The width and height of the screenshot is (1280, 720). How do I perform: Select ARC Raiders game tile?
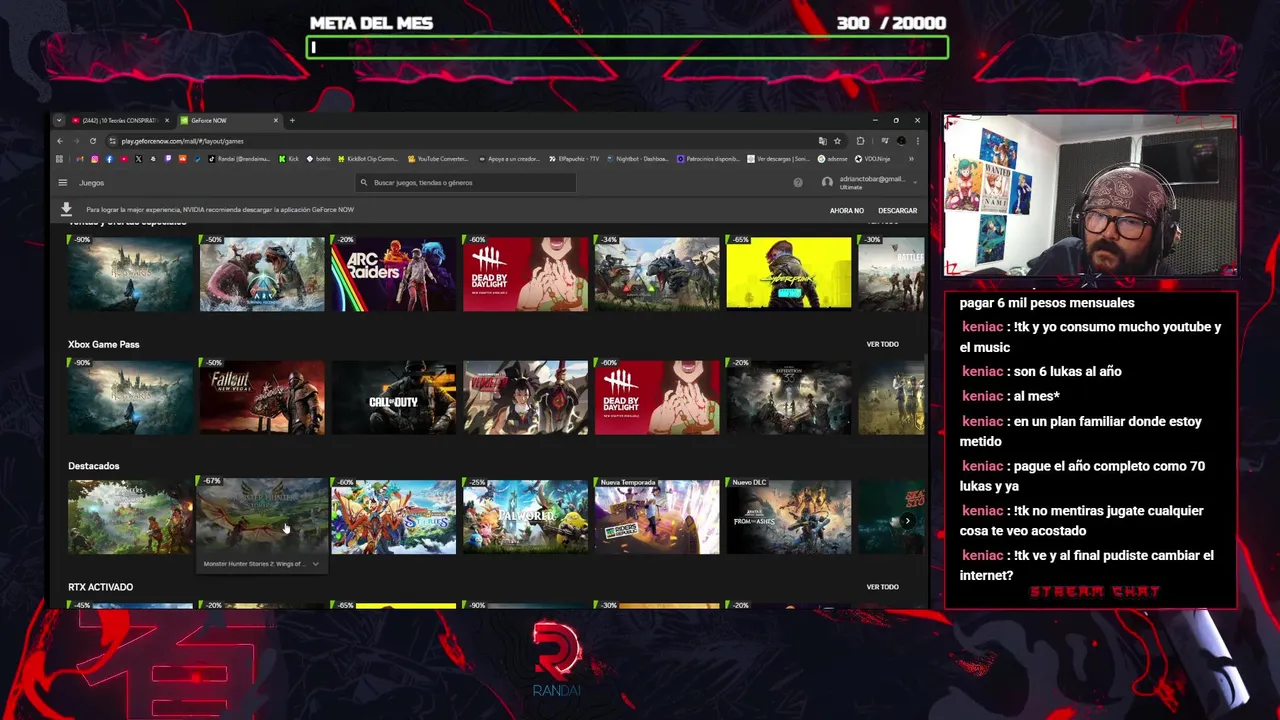(393, 274)
